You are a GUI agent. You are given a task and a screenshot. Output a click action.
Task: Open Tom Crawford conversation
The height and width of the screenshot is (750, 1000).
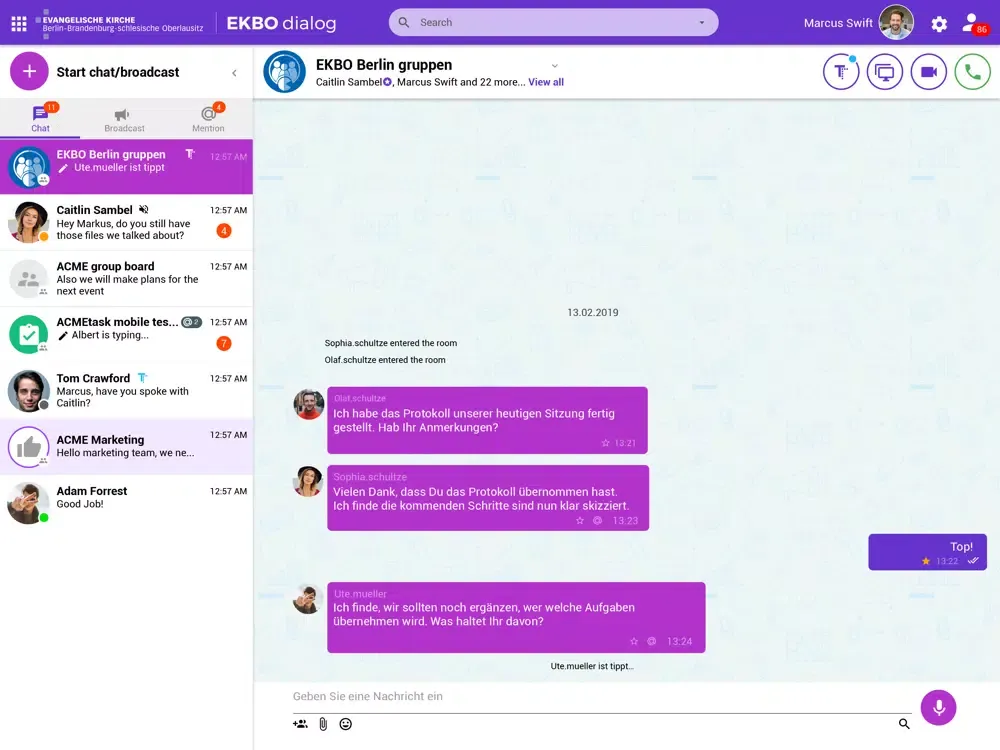[126, 390]
